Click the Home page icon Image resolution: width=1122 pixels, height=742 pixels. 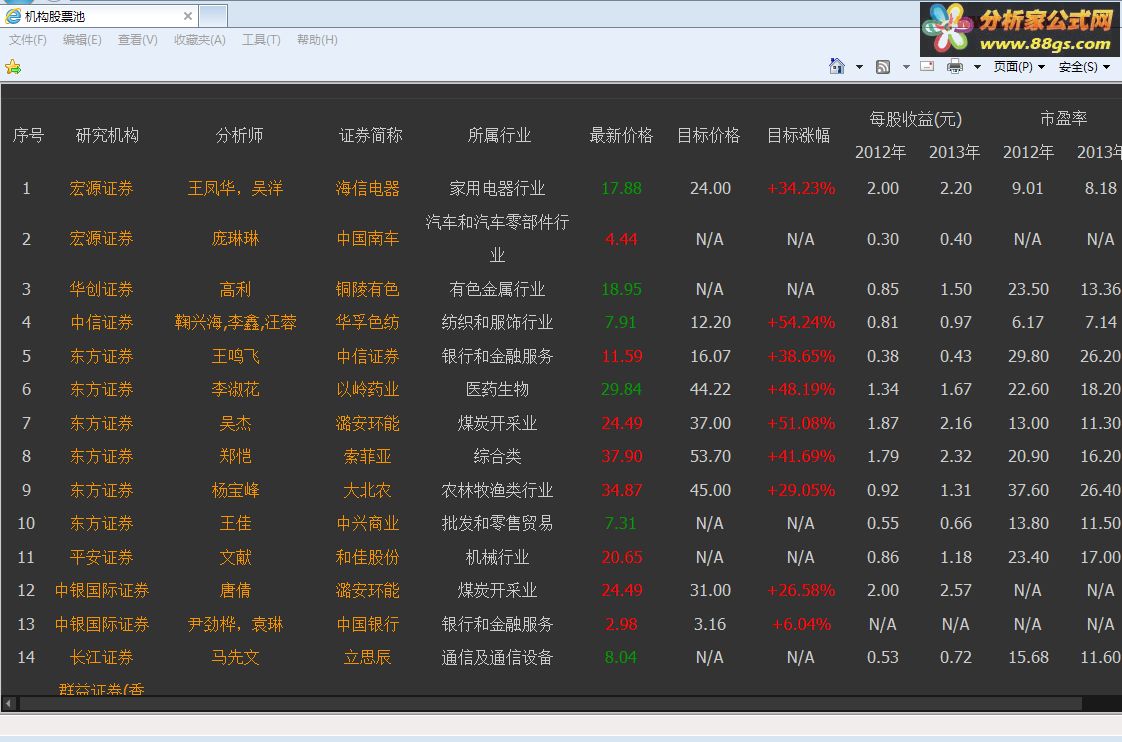tap(836, 67)
